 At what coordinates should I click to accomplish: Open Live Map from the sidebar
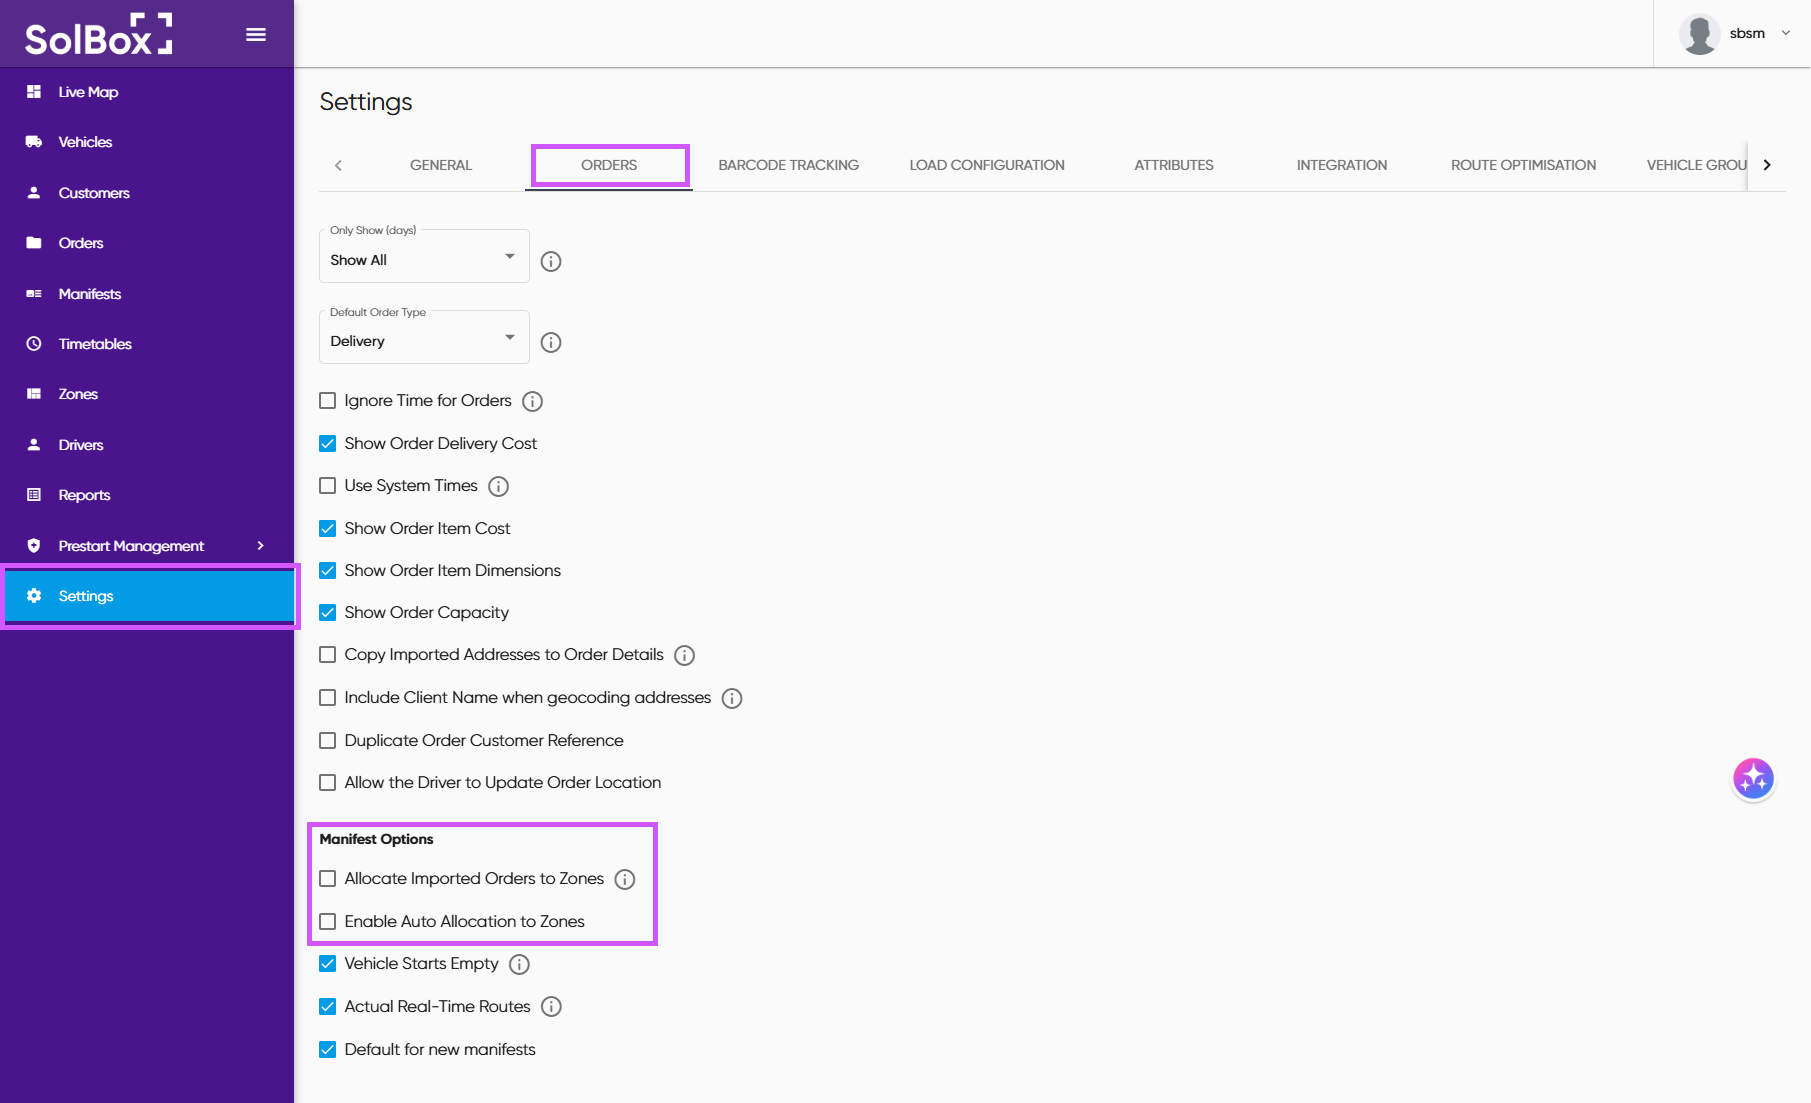tap(88, 92)
